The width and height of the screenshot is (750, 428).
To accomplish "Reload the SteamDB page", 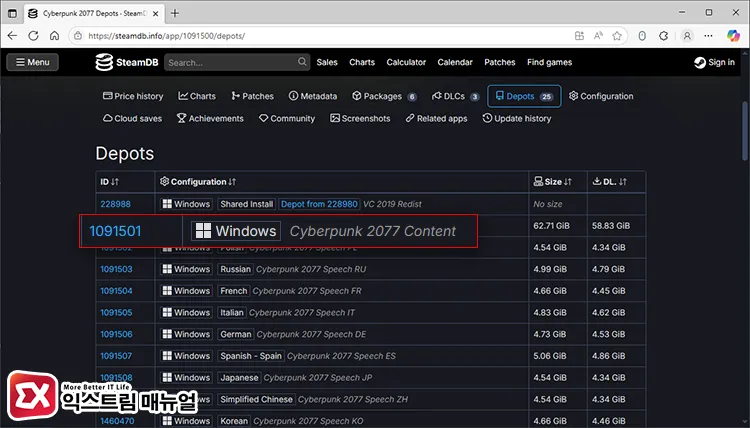I will pyautogui.click(x=33, y=36).
